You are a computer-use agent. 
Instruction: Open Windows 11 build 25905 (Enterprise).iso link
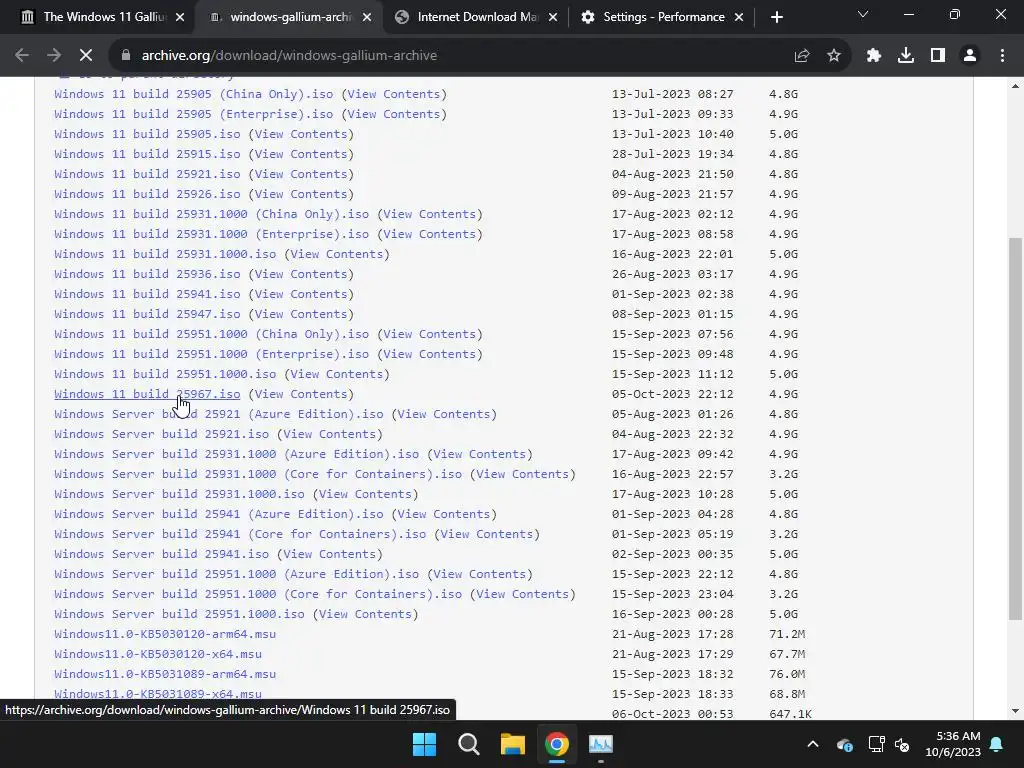[193, 114]
